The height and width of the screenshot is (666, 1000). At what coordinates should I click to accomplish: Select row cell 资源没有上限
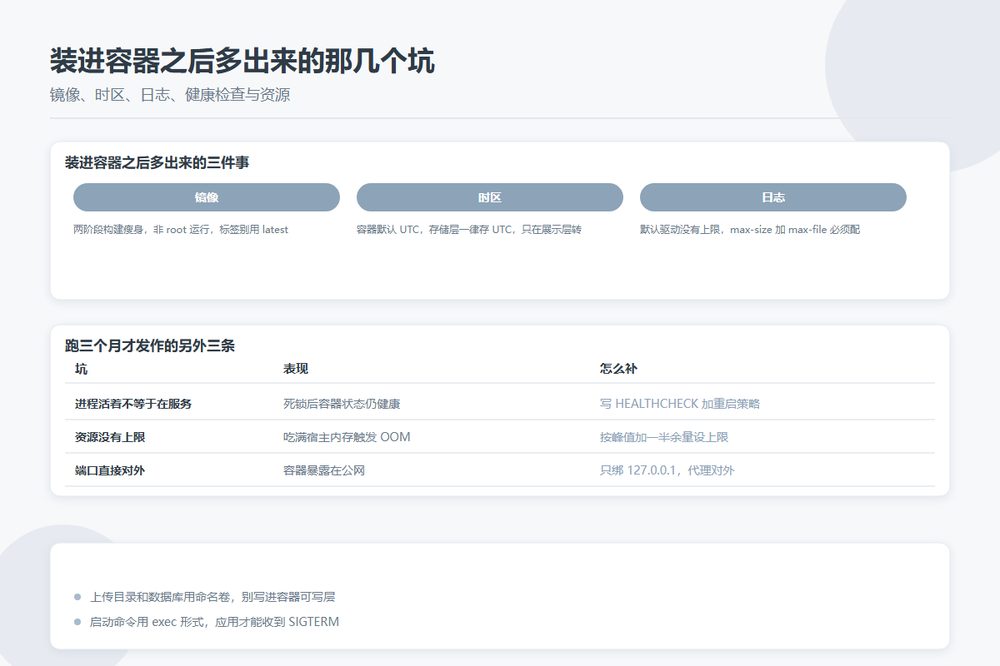(110, 437)
